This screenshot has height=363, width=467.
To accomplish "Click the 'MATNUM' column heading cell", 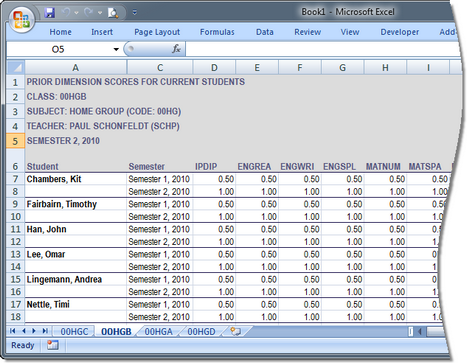I will point(385,166).
